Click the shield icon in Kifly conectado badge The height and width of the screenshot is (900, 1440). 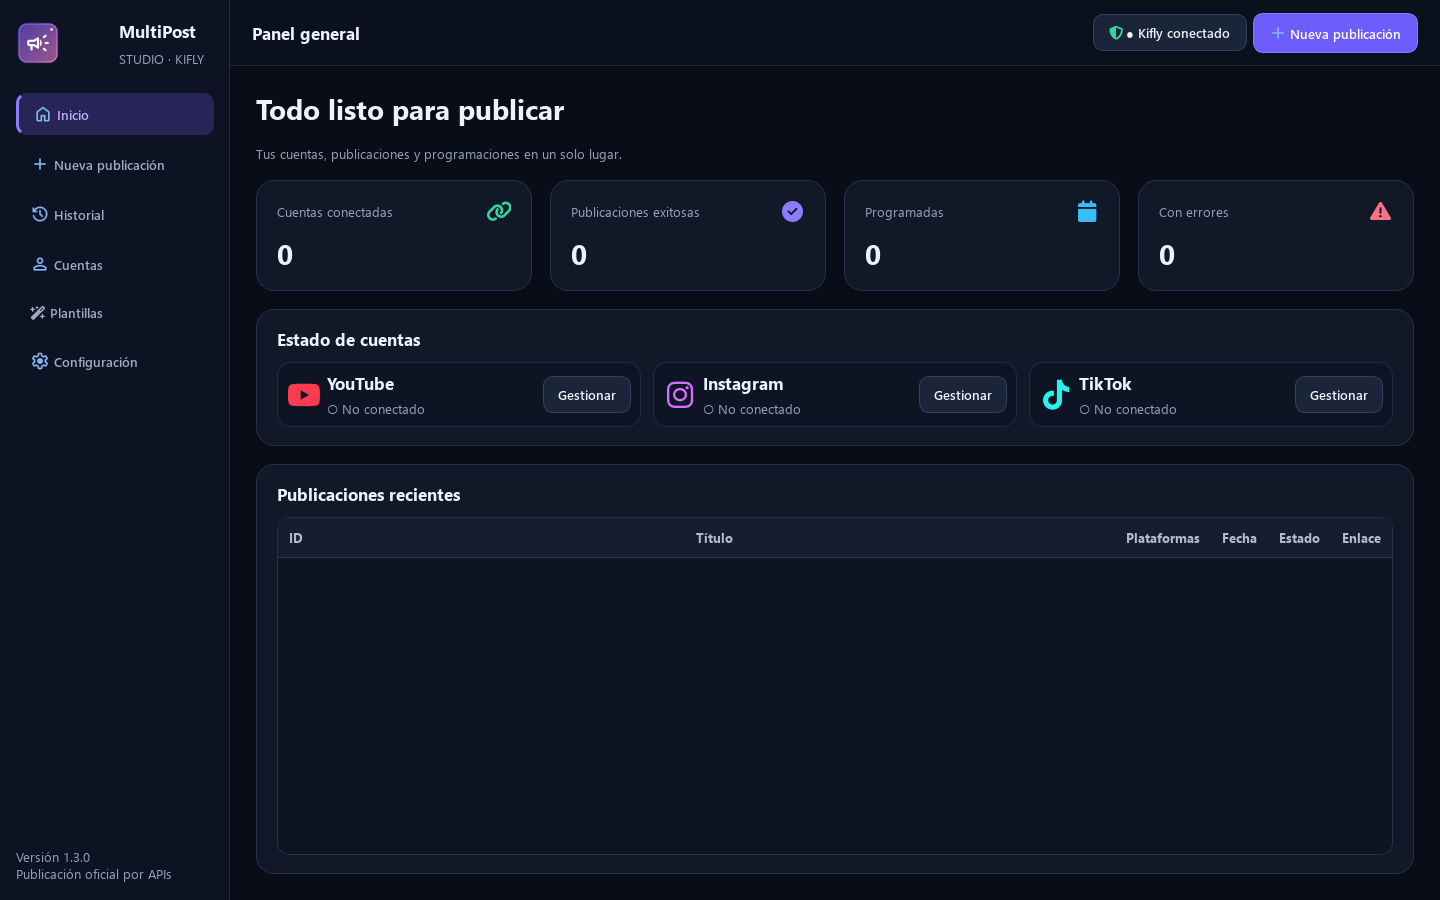coord(1116,33)
